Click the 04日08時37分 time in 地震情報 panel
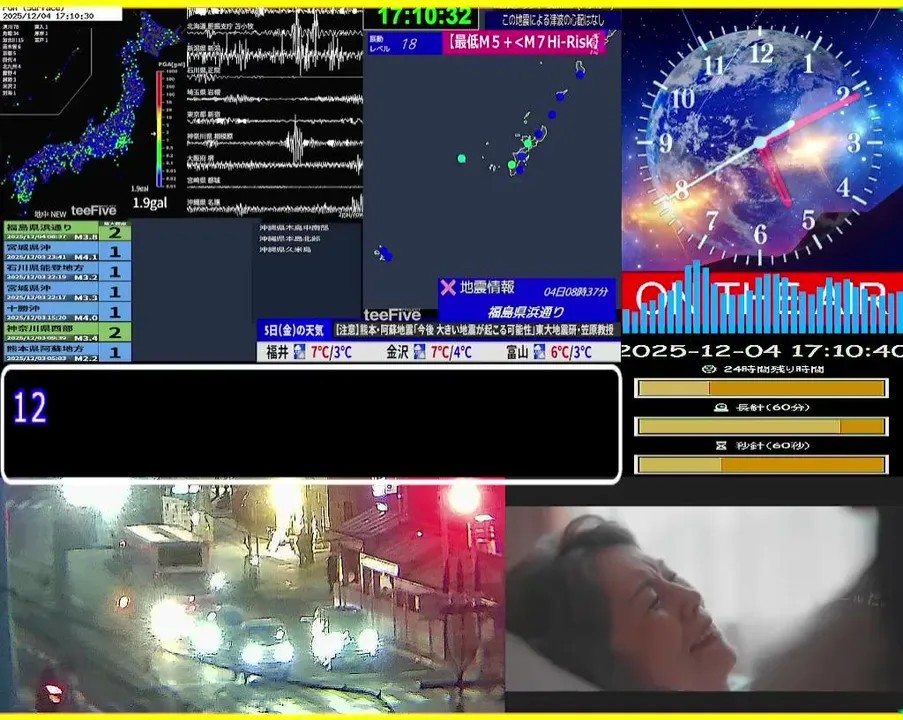This screenshot has width=903, height=720. coord(575,291)
